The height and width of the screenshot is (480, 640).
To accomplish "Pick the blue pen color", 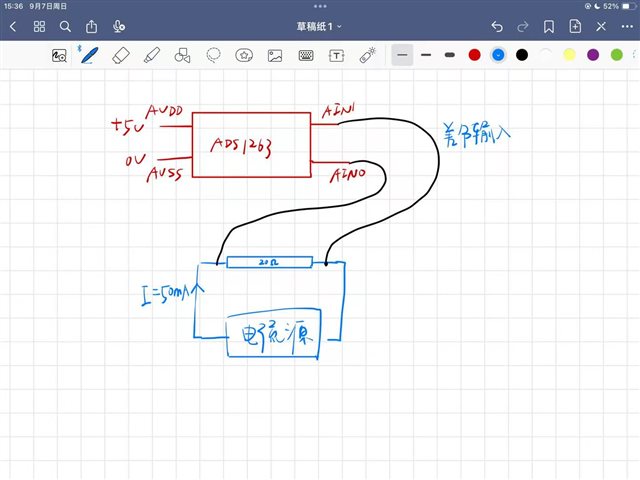I will click(x=498, y=55).
